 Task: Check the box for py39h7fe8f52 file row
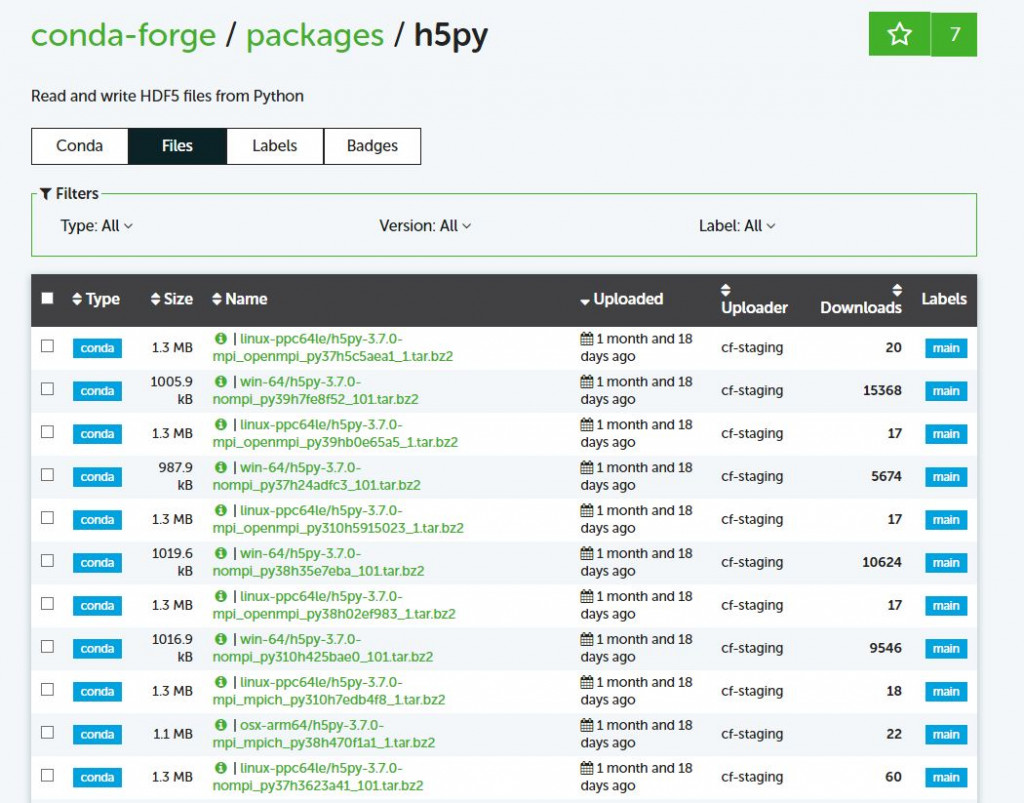47,389
